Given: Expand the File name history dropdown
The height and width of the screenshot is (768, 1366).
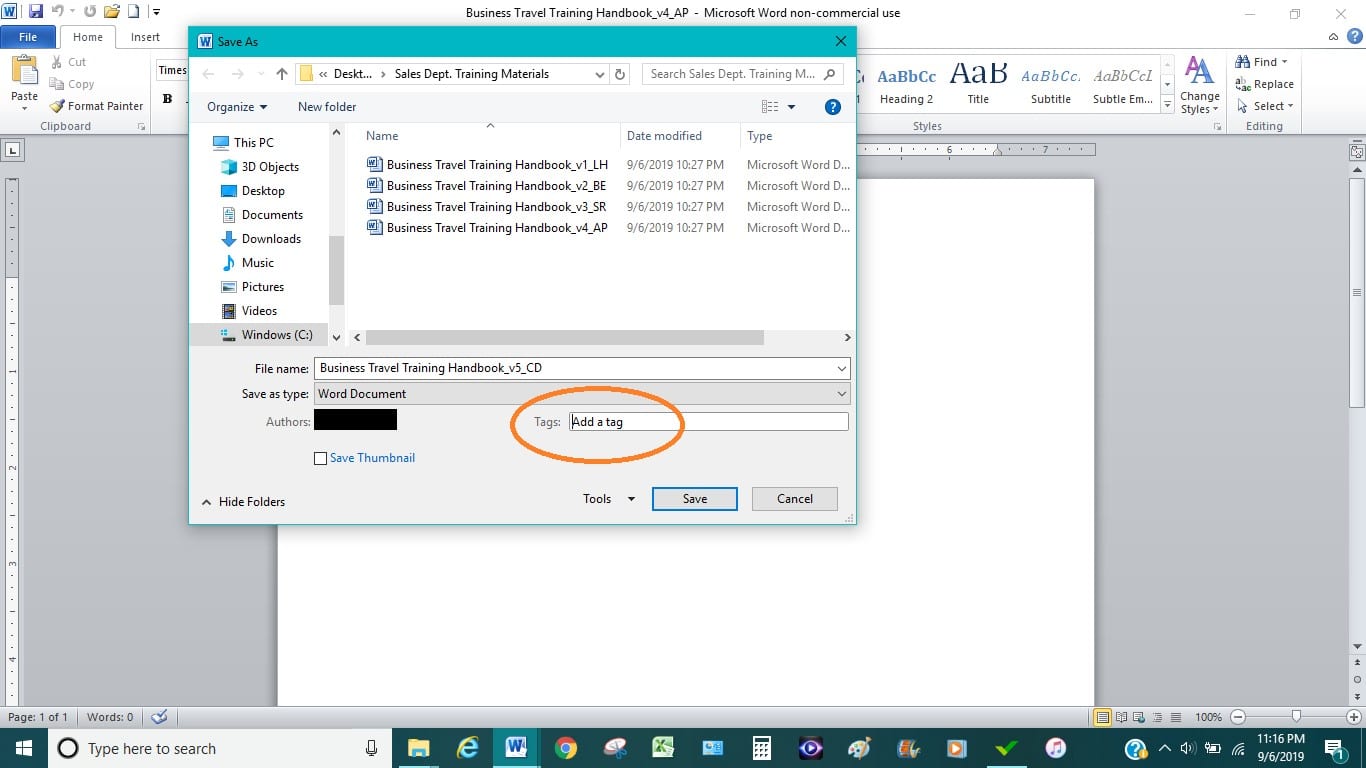Looking at the screenshot, I should coord(841,368).
